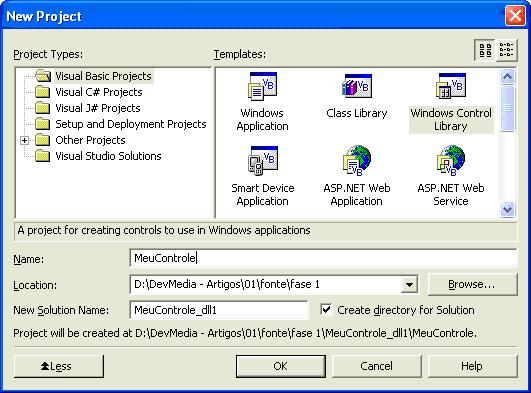531x393 pixels.
Task: Click the templates scroll up arrow
Action: tap(507, 76)
